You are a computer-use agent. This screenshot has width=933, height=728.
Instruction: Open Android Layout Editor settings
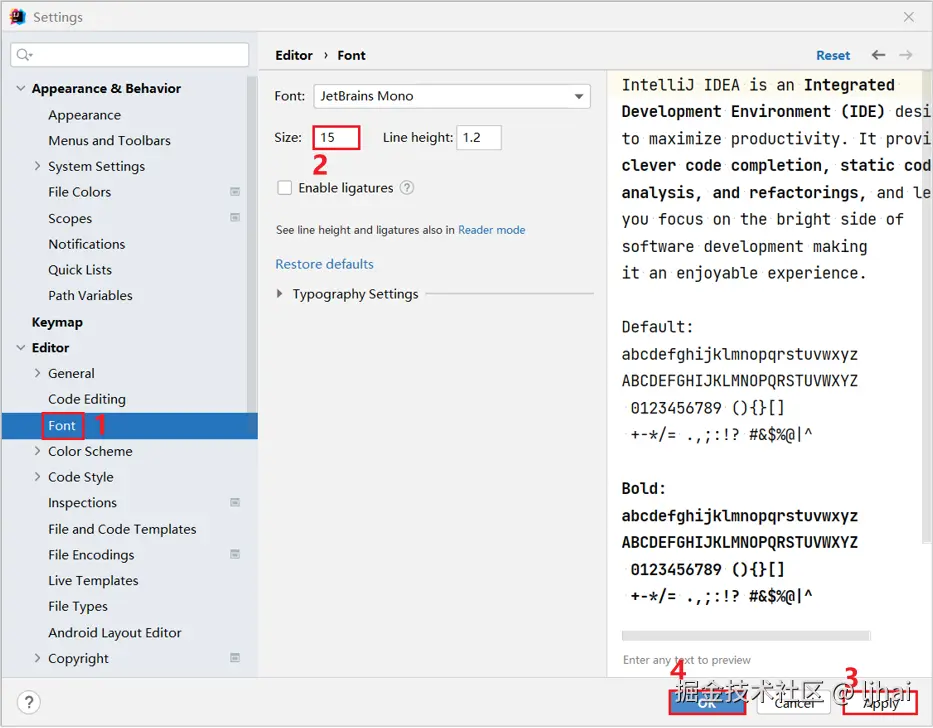point(115,633)
